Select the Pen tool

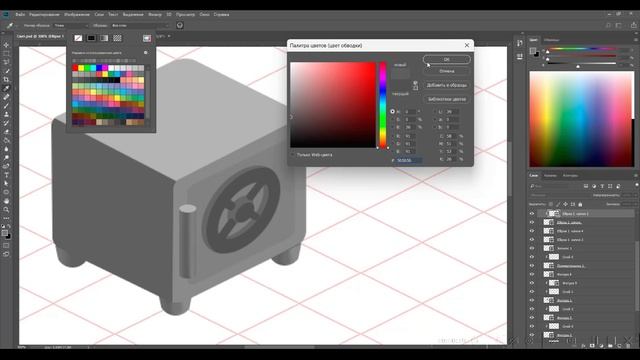point(6,167)
